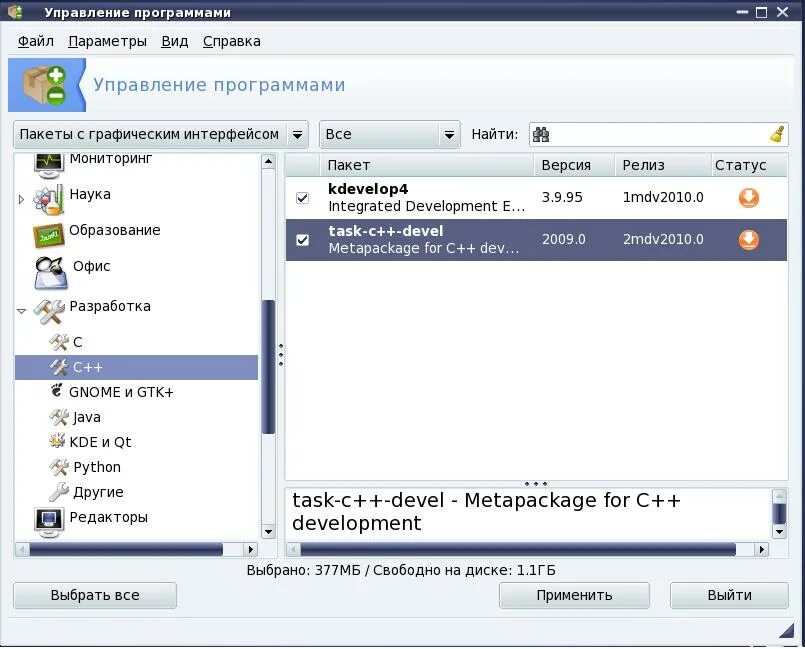Click description pane scroll down arrow
The image size is (805, 649).
click(779, 531)
